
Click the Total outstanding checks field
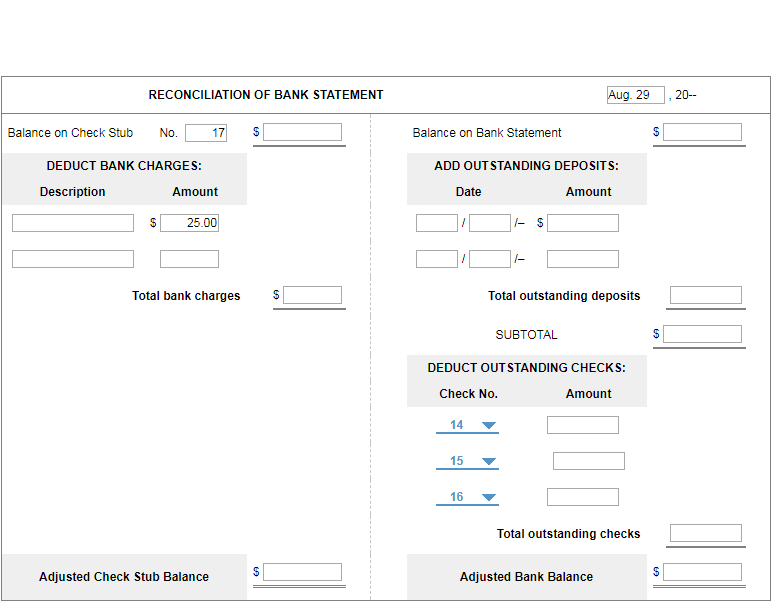click(706, 533)
